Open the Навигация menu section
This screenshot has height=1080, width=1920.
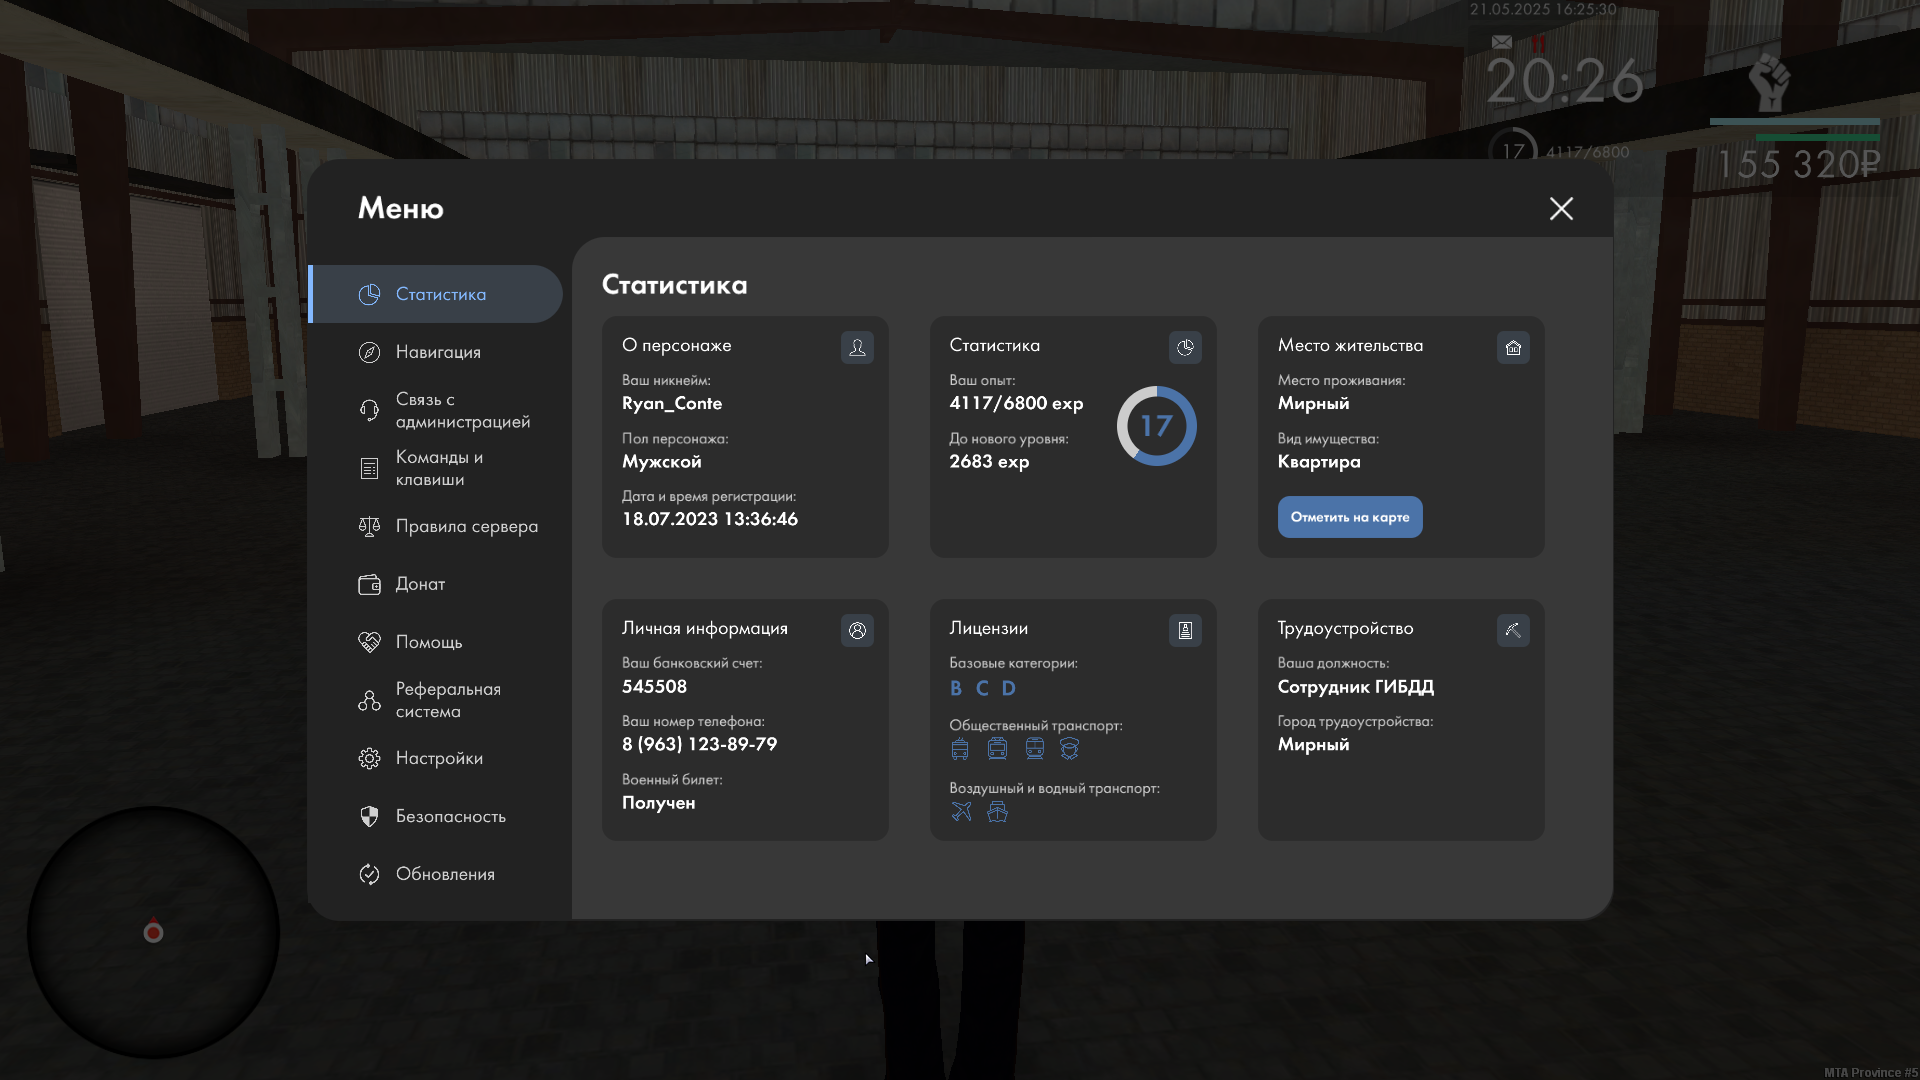click(437, 352)
